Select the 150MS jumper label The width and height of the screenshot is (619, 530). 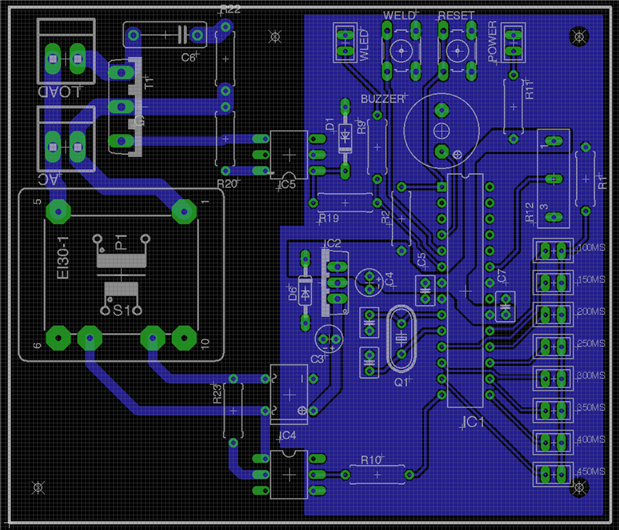click(591, 280)
